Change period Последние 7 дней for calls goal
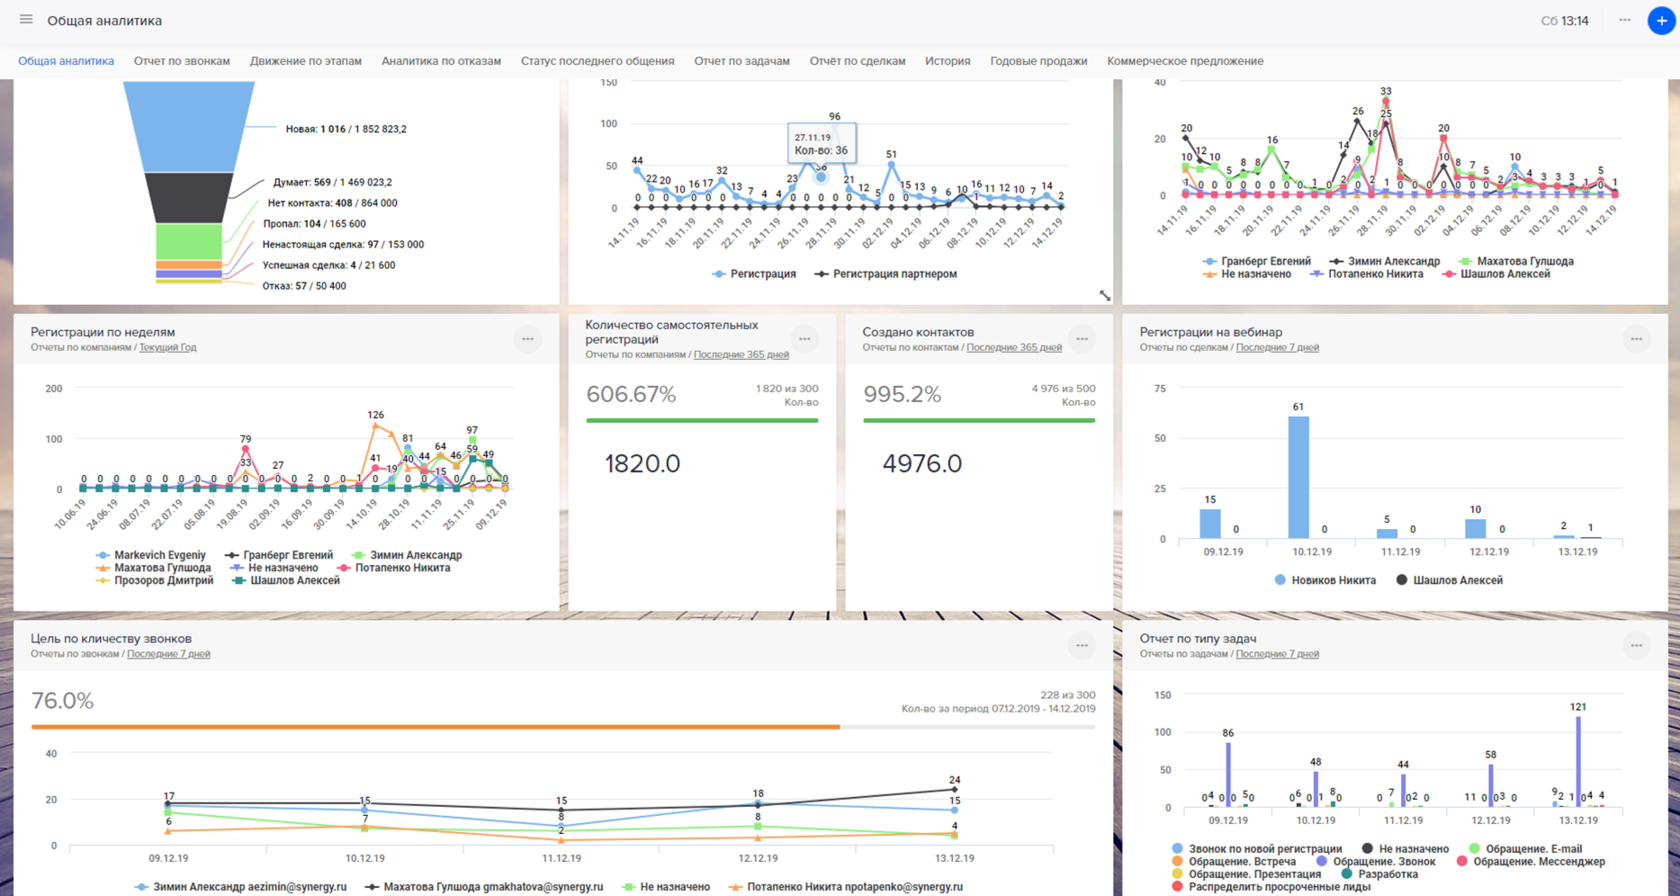The image size is (1680, 896). tap(168, 654)
